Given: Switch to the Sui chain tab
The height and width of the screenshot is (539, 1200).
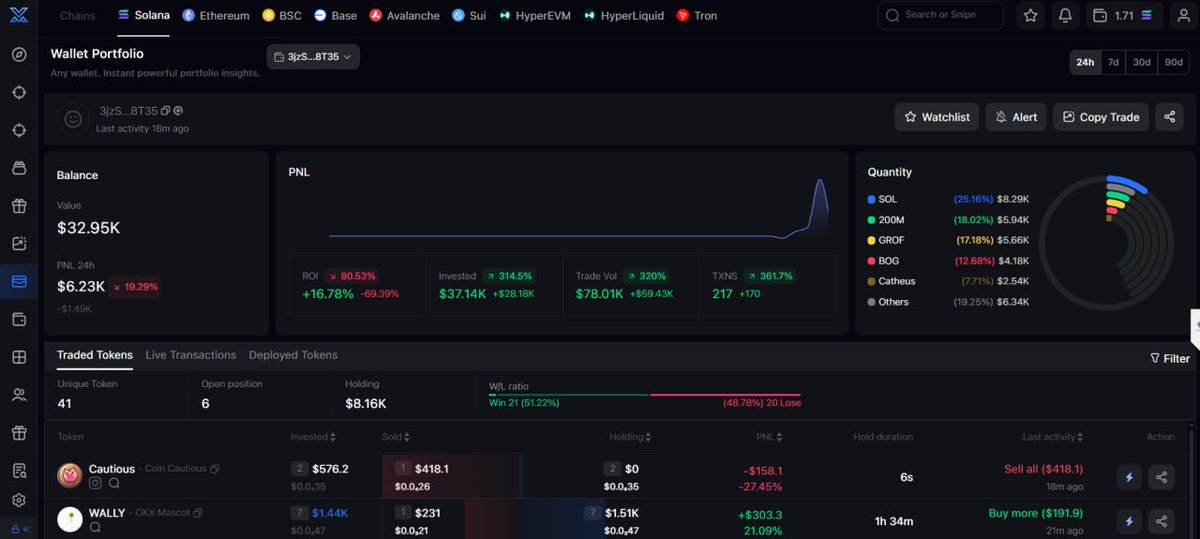Looking at the screenshot, I should click(469, 16).
